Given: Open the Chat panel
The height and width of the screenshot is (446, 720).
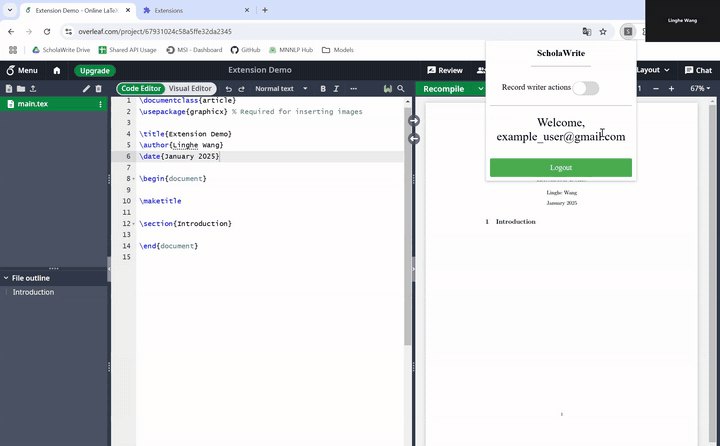Looking at the screenshot, I should point(698,70).
